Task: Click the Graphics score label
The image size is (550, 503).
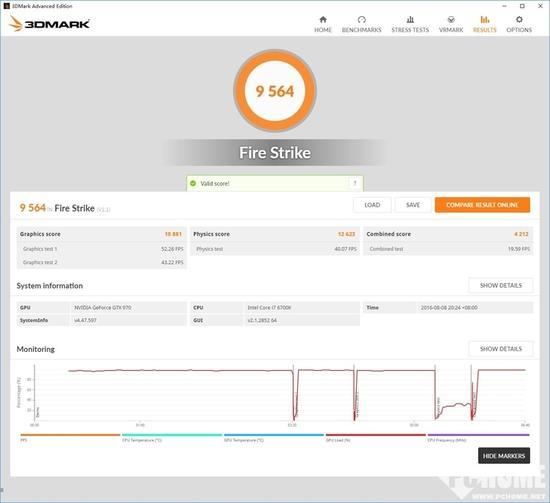Action: pos(40,234)
